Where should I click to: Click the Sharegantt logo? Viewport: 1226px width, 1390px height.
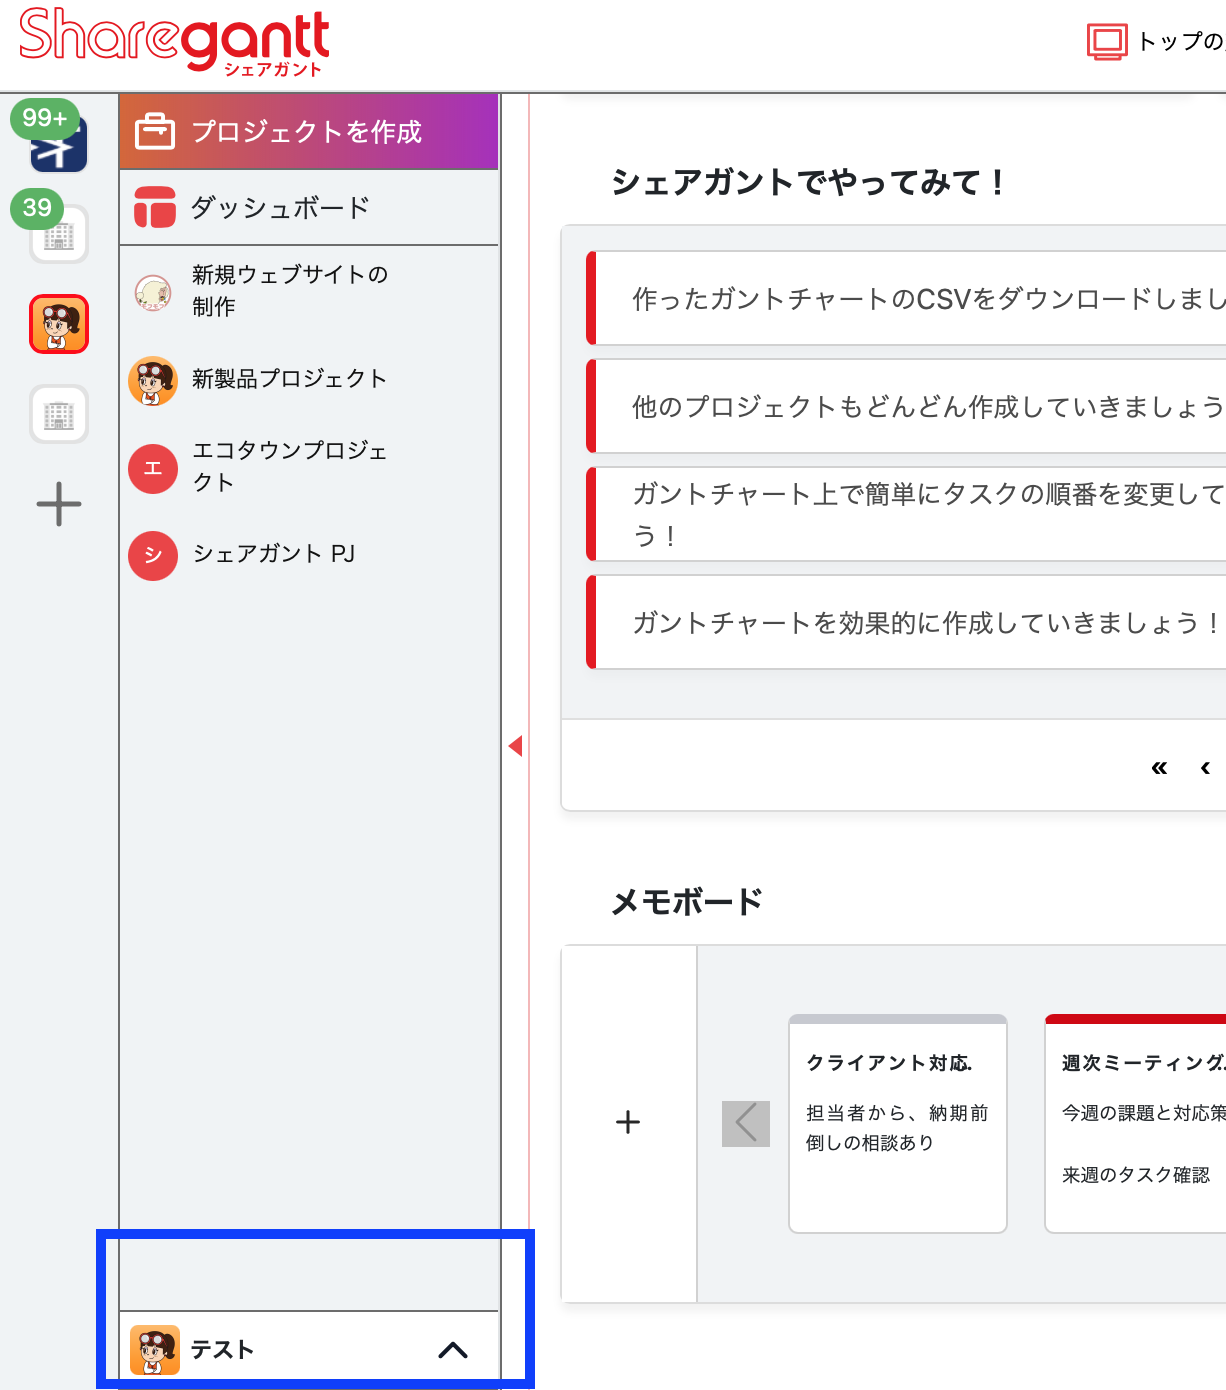(174, 40)
